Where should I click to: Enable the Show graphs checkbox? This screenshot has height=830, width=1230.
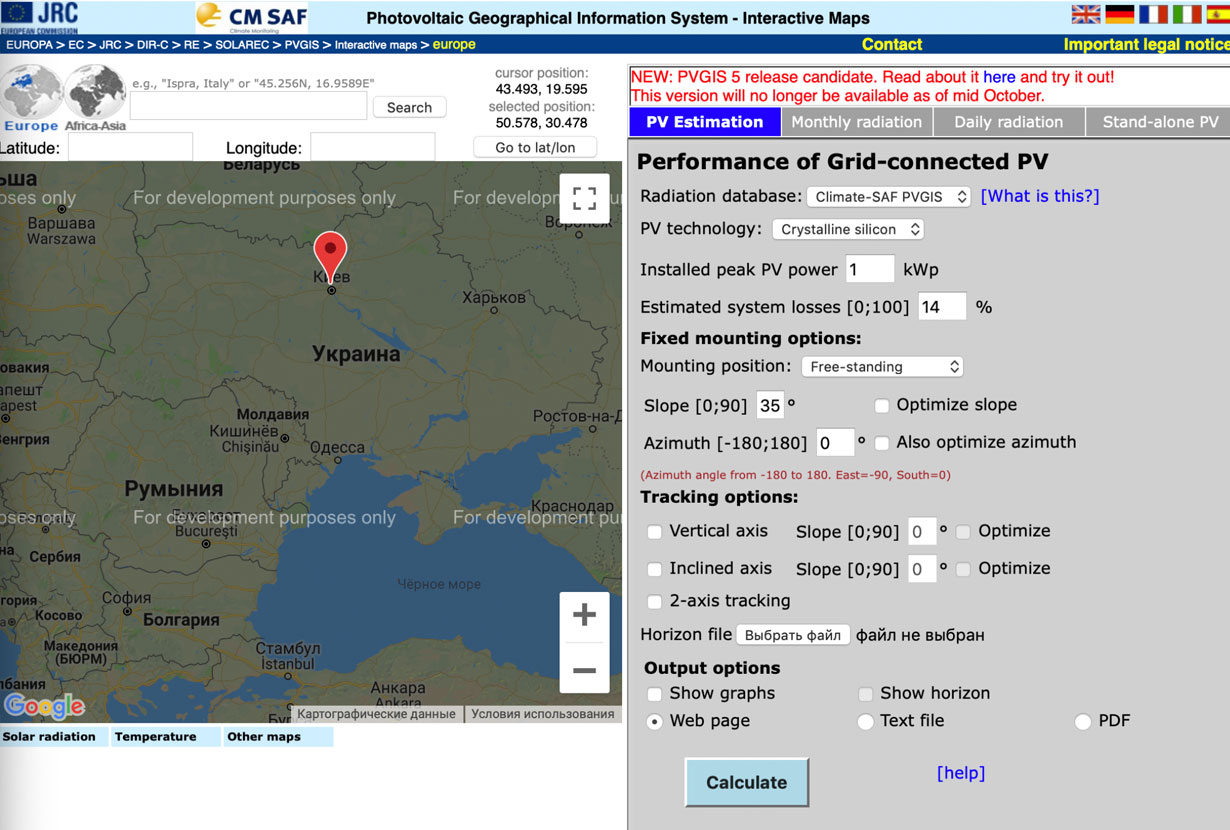(654, 694)
